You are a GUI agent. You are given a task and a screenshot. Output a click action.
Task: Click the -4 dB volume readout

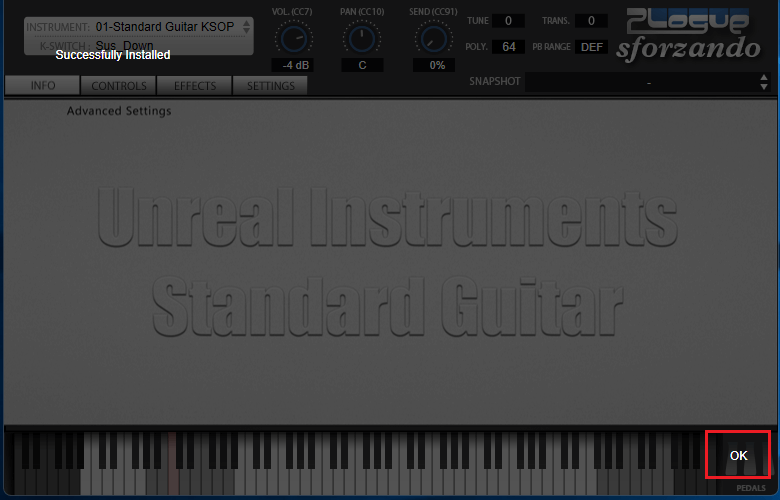coord(294,65)
